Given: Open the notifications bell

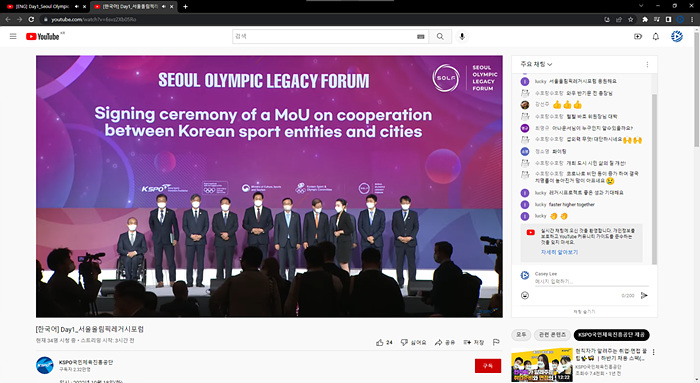Looking at the screenshot, I should [x=655, y=37].
